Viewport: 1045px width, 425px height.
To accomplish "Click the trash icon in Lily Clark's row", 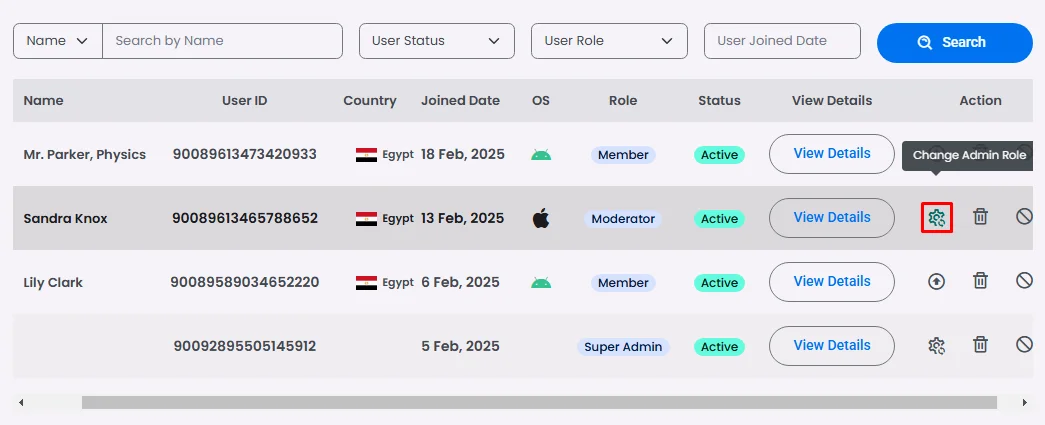I will [981, 281].
